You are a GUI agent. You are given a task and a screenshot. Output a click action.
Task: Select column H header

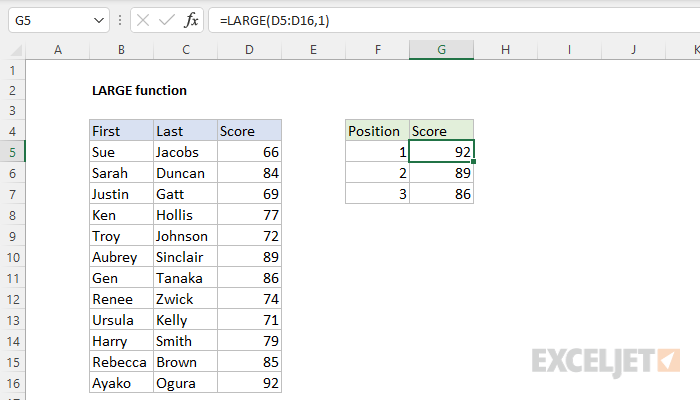[505, 50]
